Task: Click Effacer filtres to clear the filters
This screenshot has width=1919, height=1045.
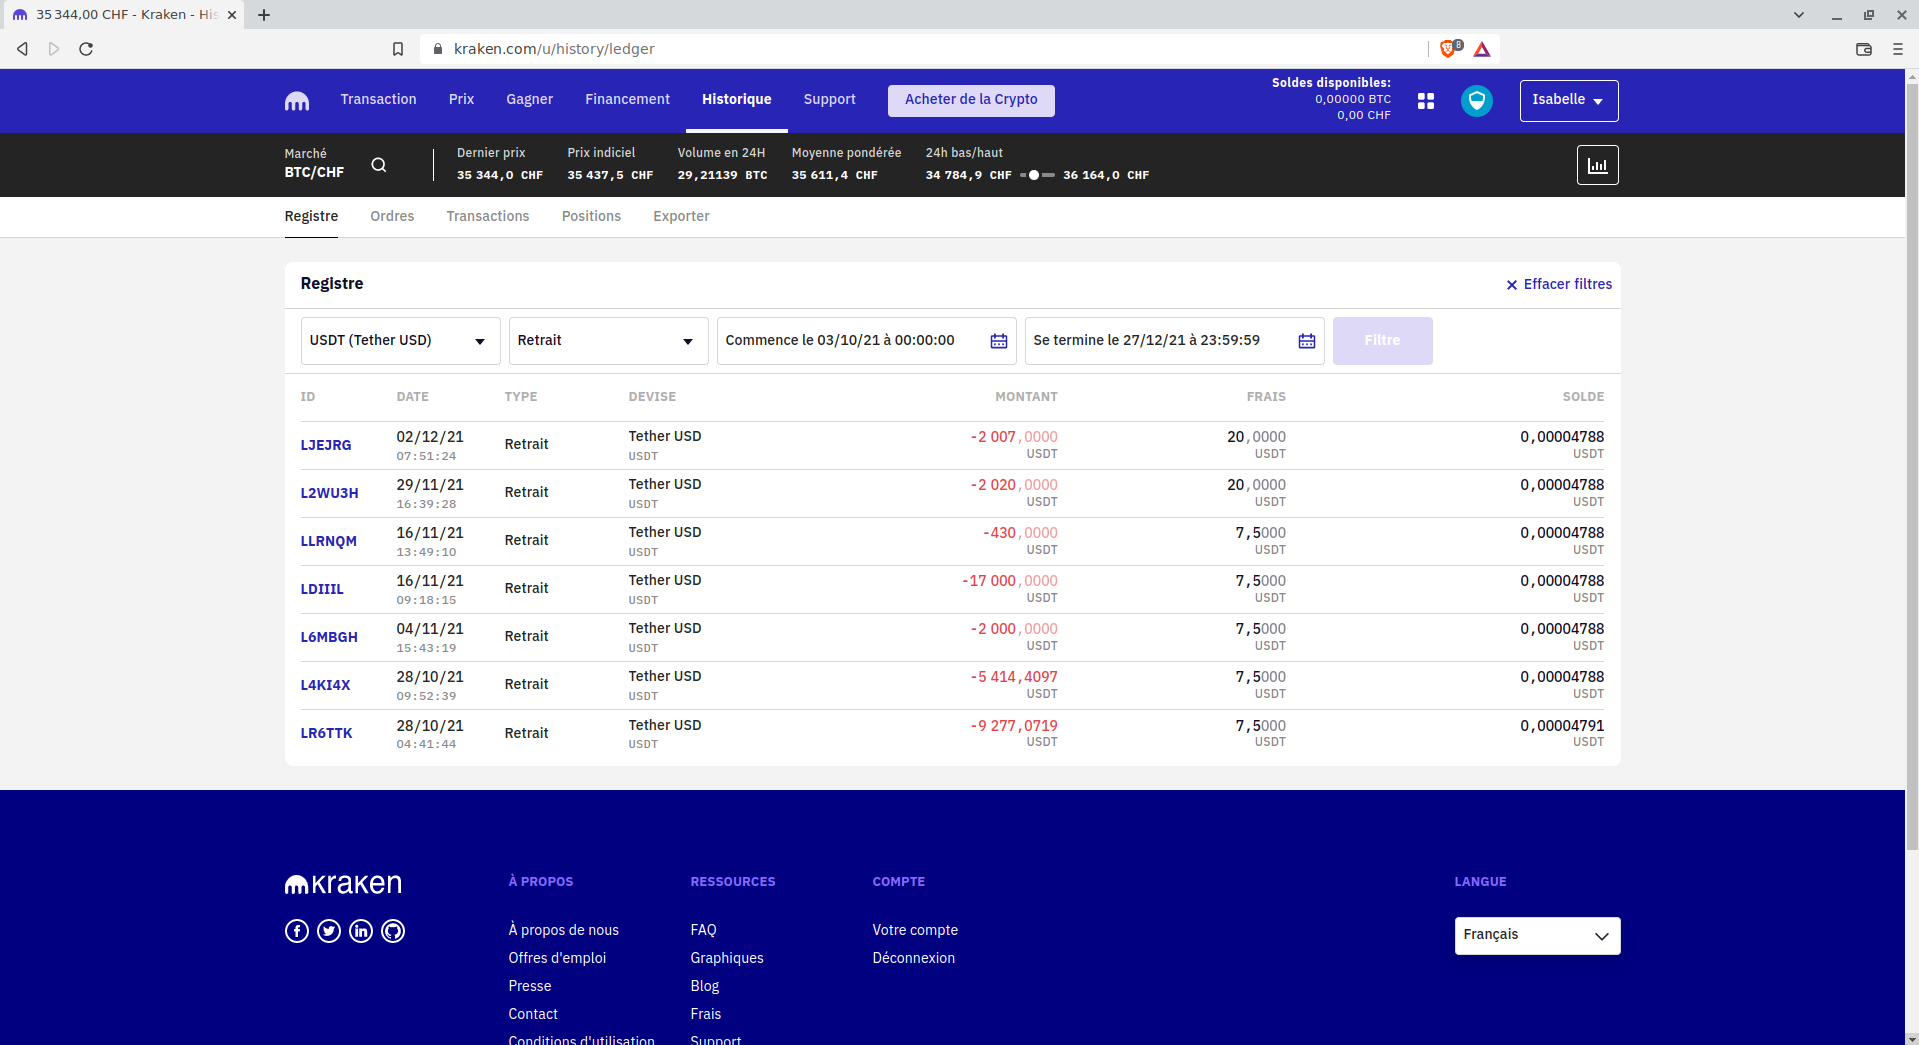Action: (1559, 284)
